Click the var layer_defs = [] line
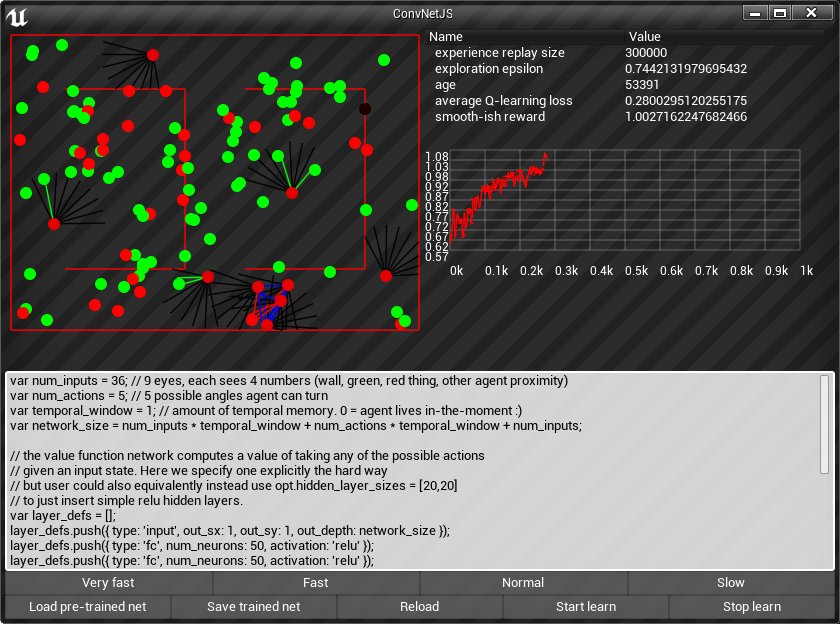Image resolution: width=840 pixels, height=624 pixels. tap(63, 516)
